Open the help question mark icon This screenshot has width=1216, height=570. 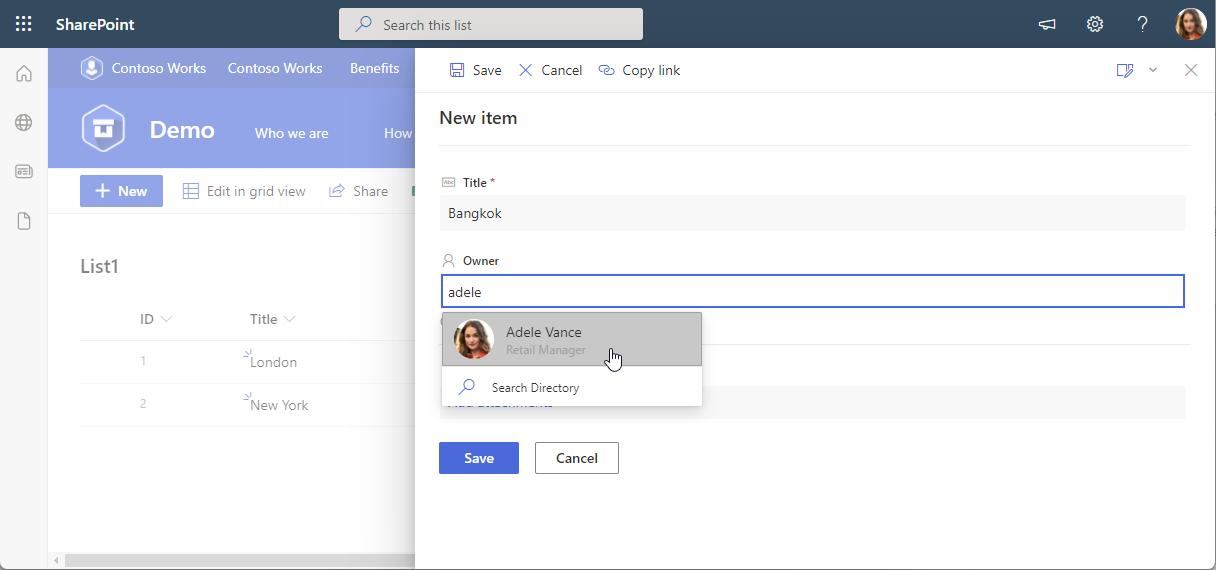[1143, 24]
